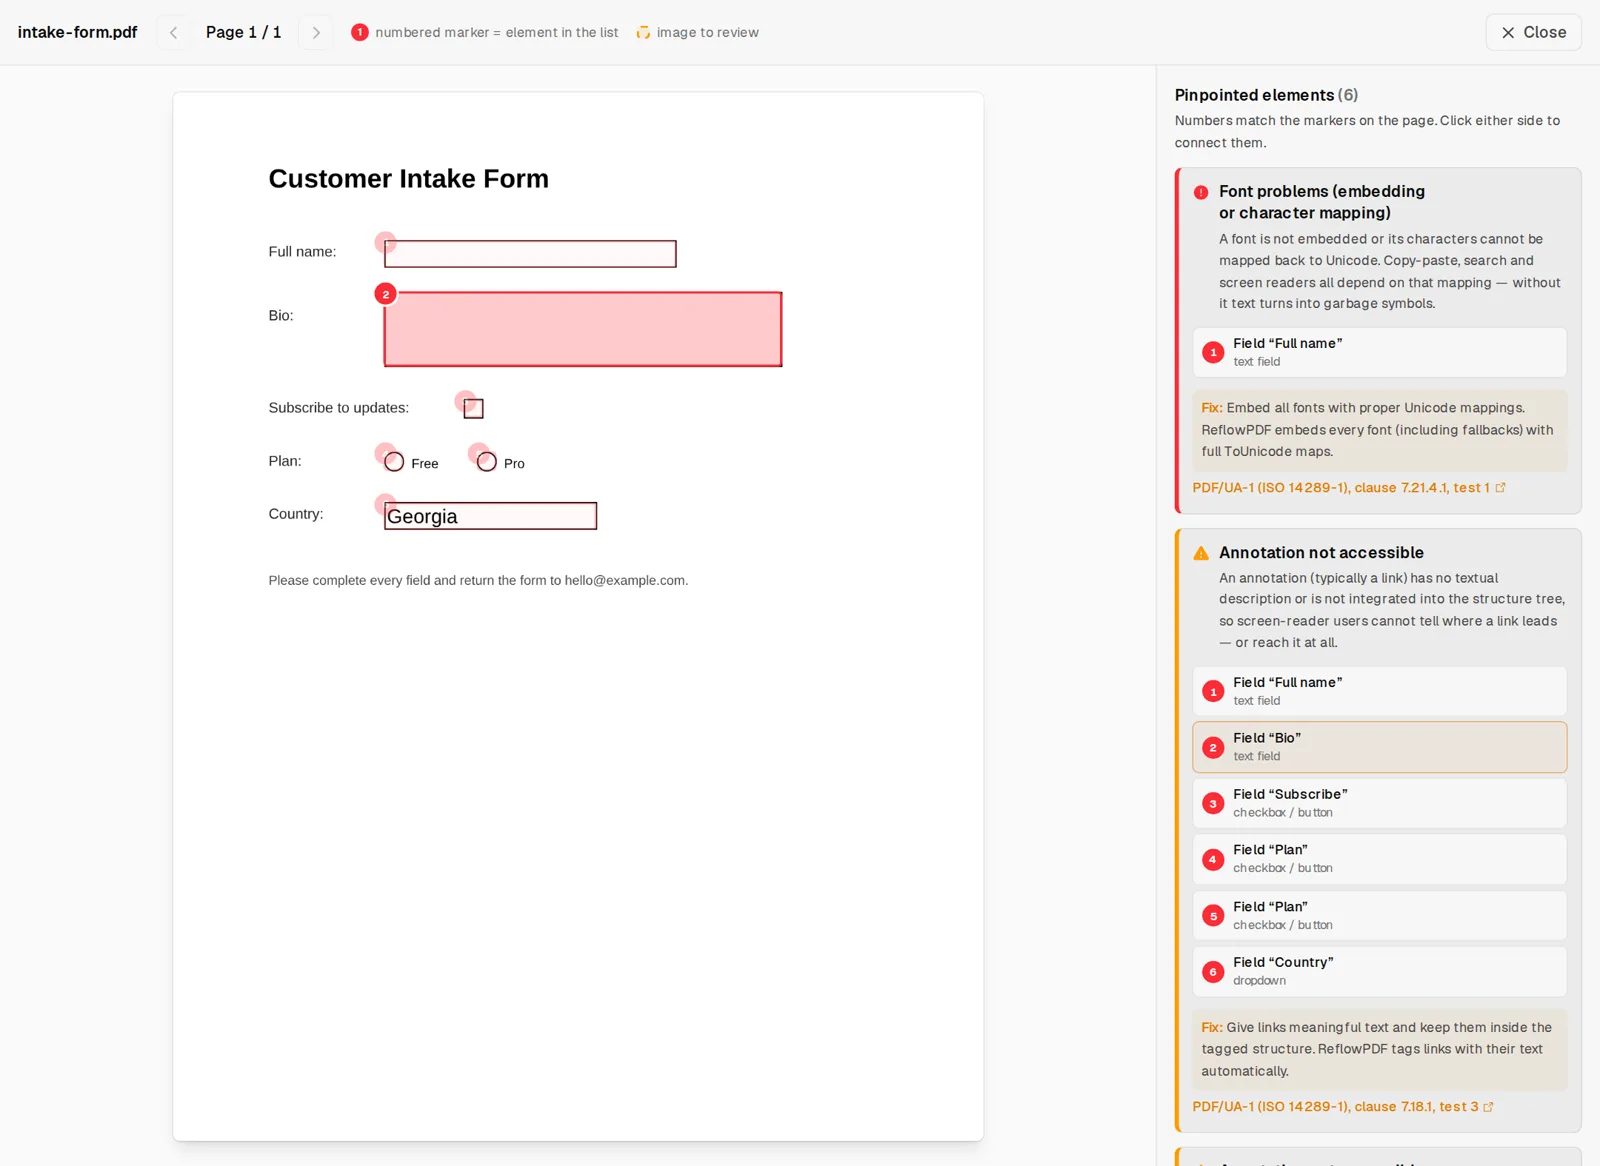Click the Customer Intake Form title
This screenshot has width=1600, height=1166.
(408, 179)
